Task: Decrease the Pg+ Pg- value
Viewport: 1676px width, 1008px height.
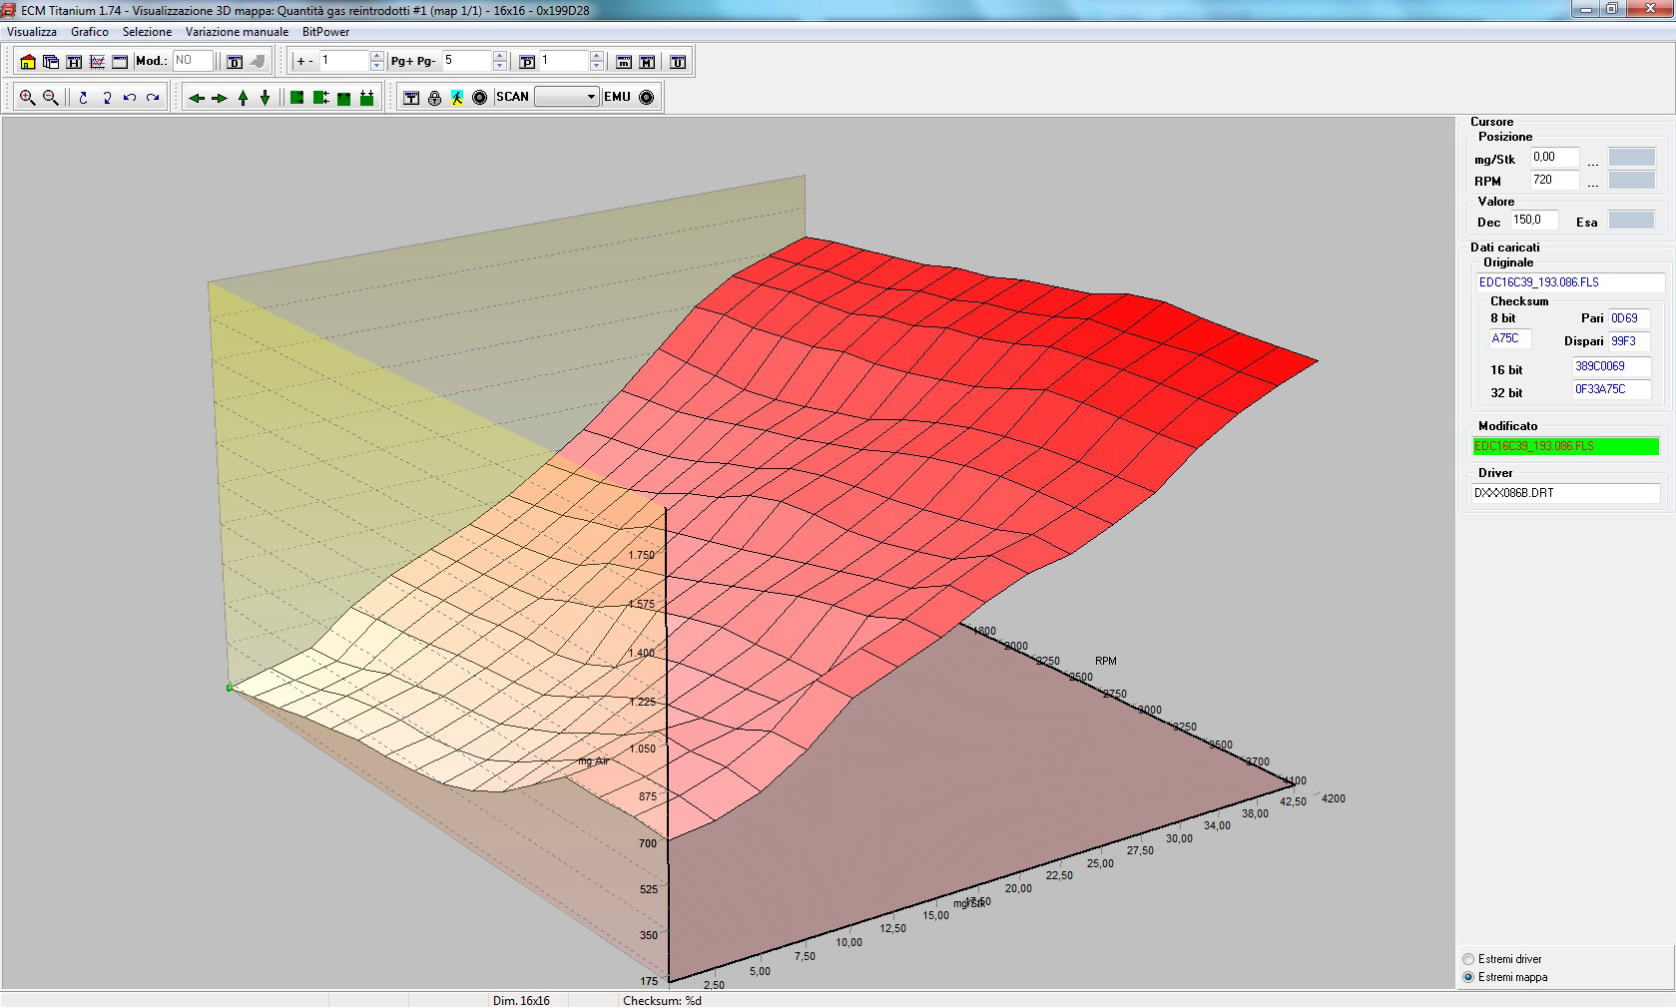Action: (x=499, y=66)
